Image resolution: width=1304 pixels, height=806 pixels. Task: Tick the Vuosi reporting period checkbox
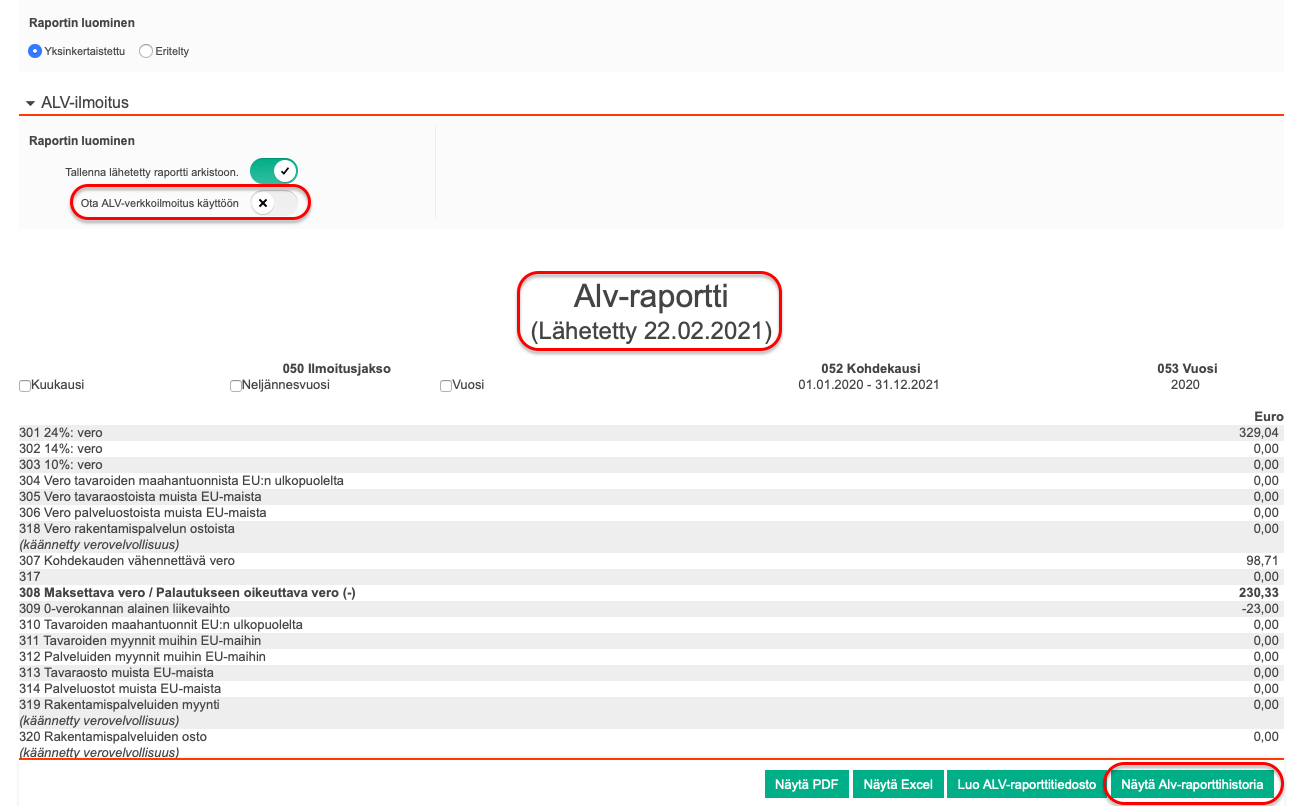click(446, 385)
